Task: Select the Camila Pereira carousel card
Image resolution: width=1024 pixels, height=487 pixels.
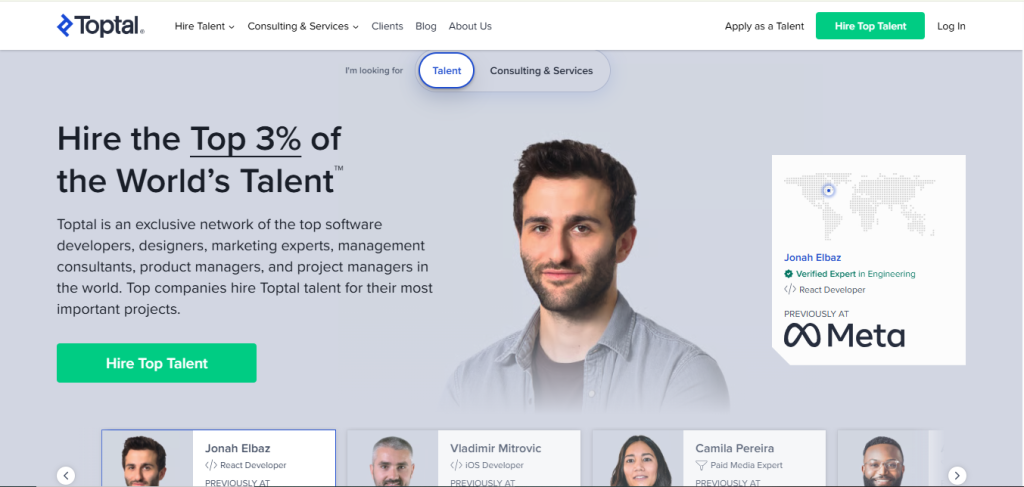Action: (709, 458)
